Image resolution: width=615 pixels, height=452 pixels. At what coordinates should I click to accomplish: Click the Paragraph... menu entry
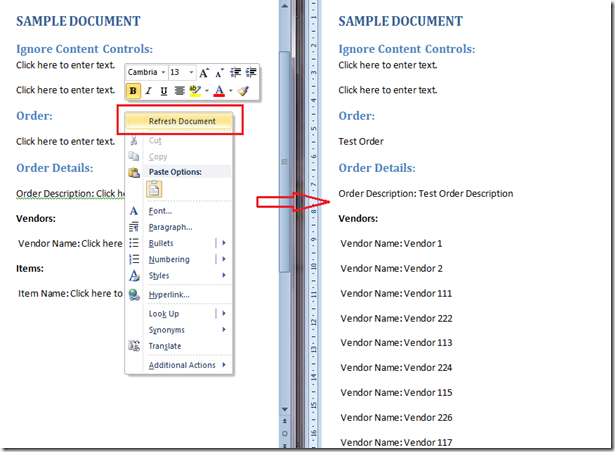click(x=170, y=227)
